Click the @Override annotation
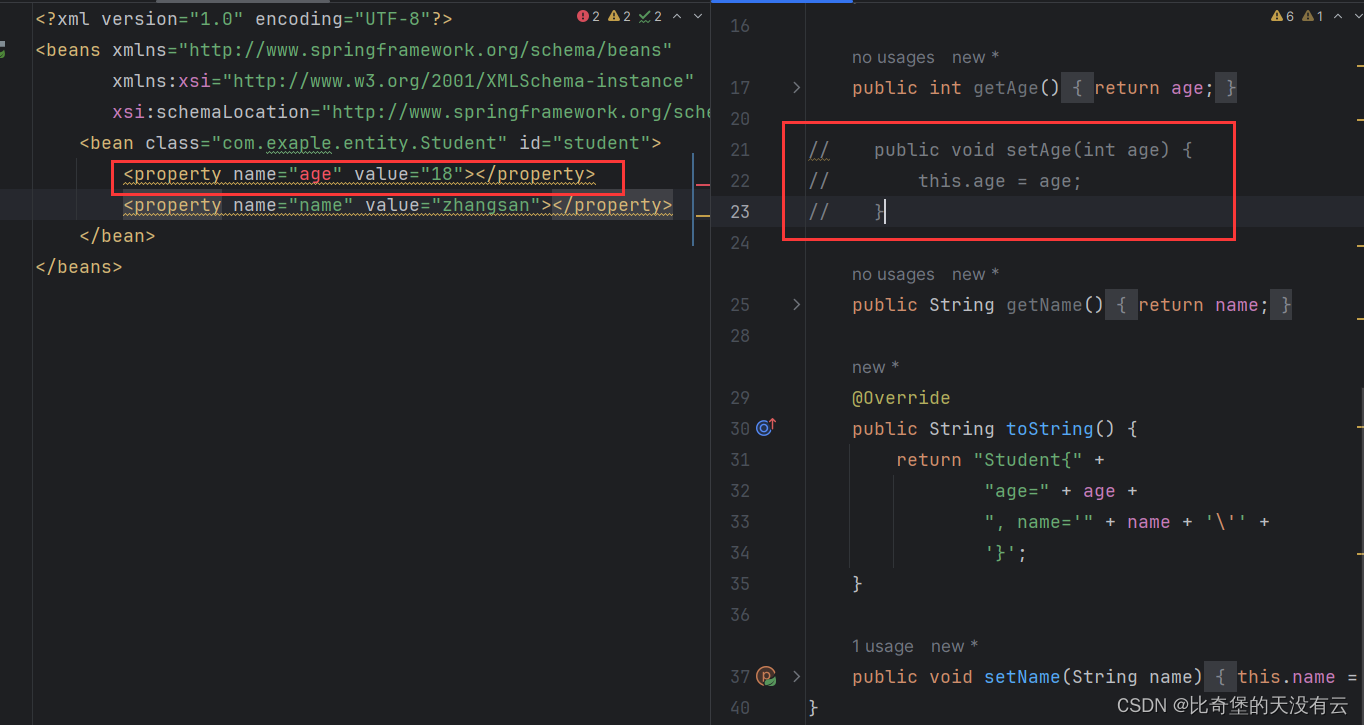This screenshot has width=1364, height=725. [x=901, y=398]
